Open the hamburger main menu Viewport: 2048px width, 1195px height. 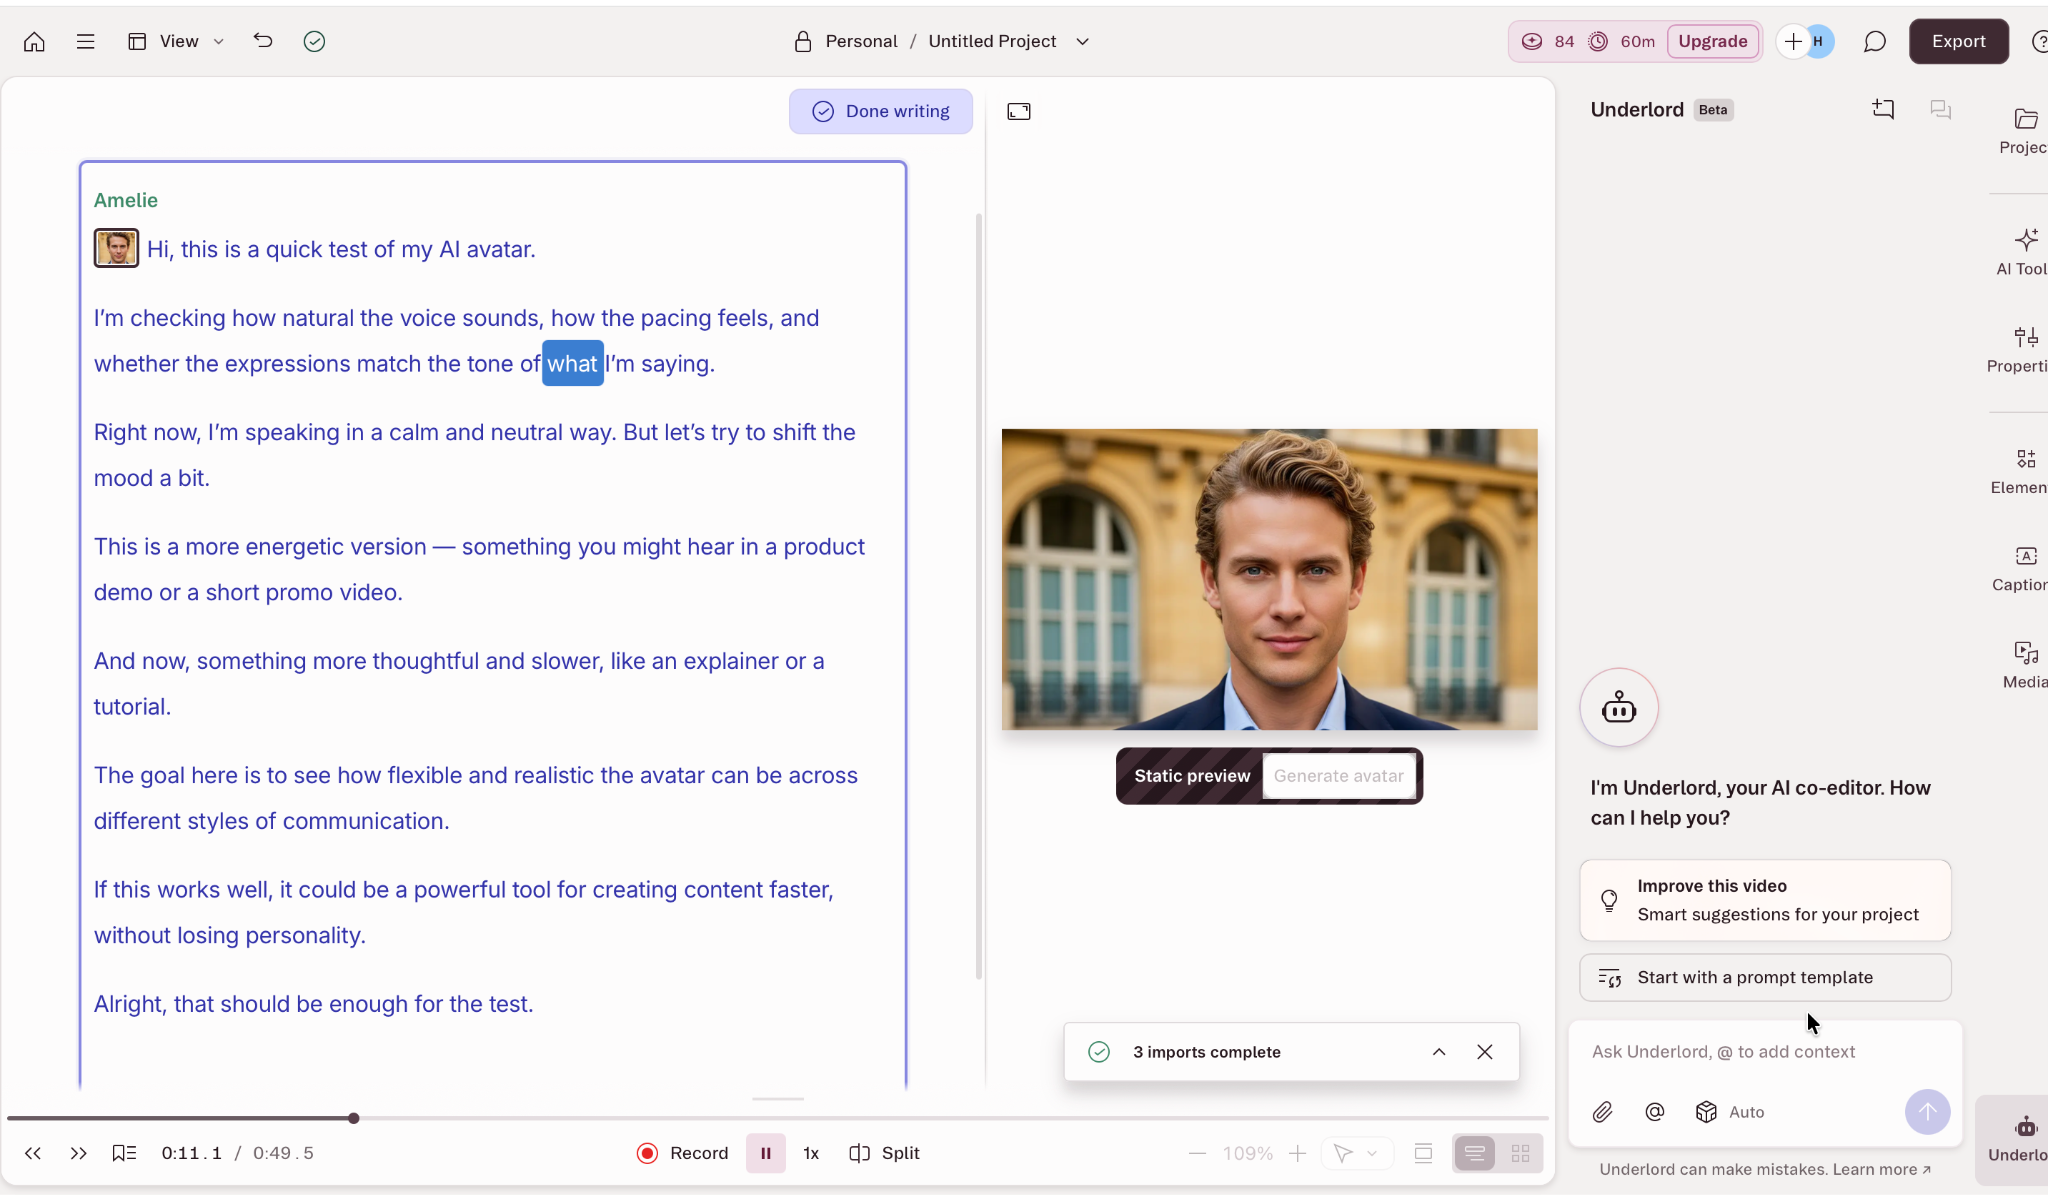[x=86, y=41]
